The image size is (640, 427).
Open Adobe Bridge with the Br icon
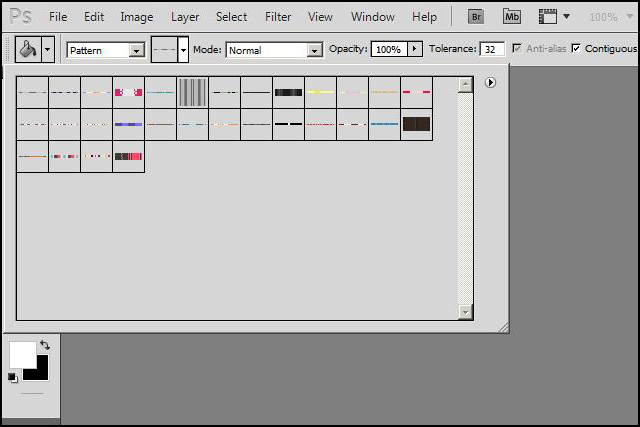click(x=476, y=17)
